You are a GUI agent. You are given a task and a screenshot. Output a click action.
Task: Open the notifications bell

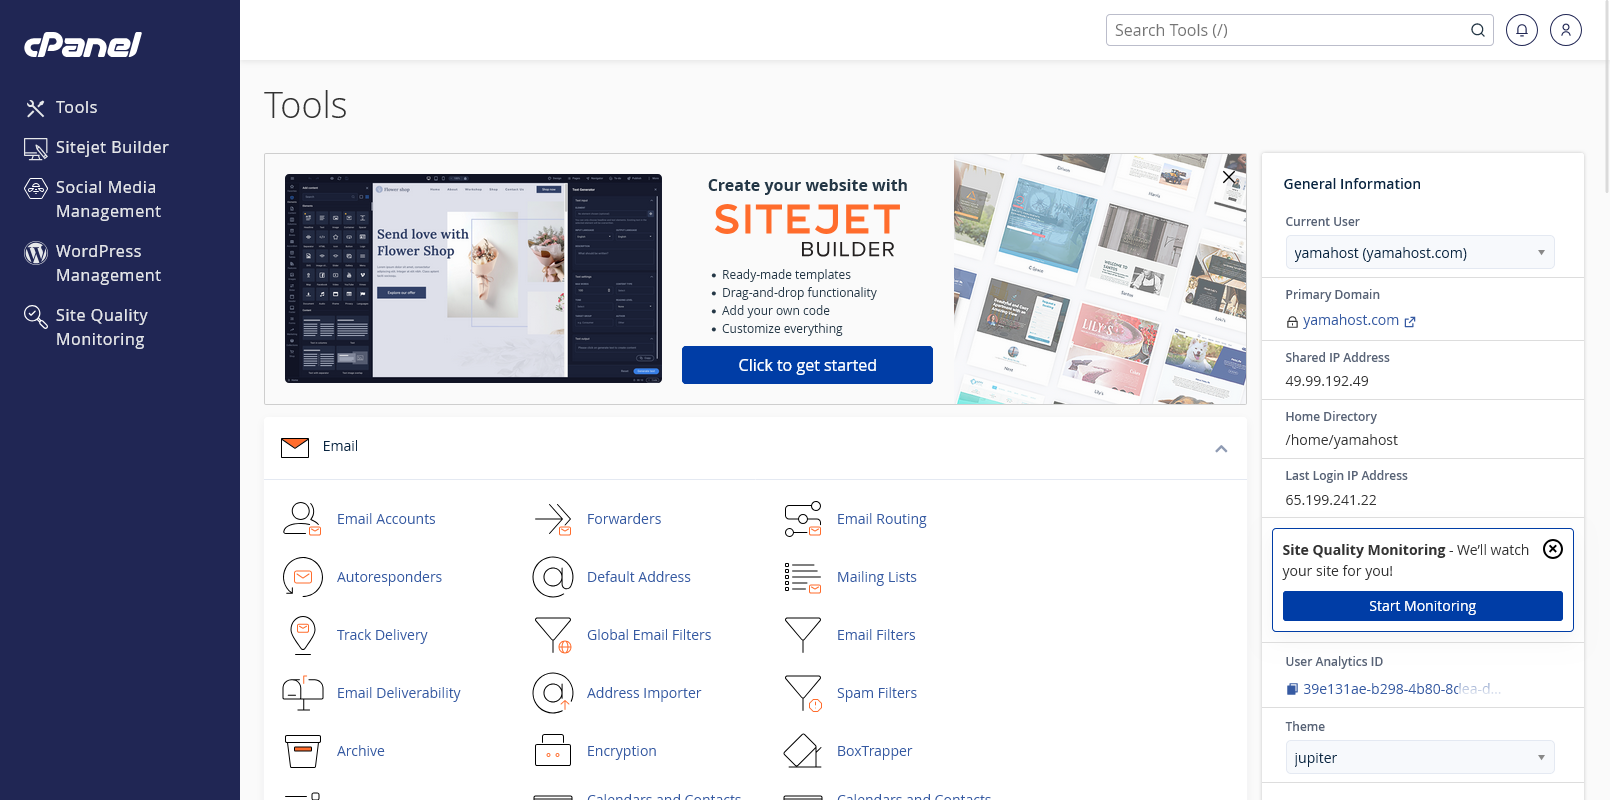pyautogui.click(x=1522, y=30)
